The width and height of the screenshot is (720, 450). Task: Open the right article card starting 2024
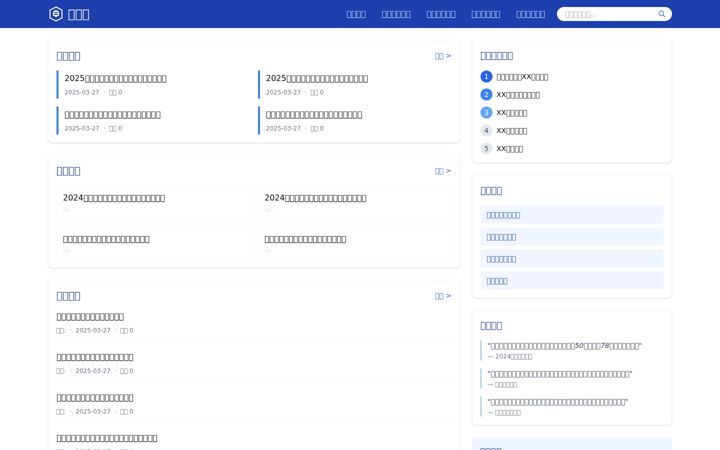click(x=354, y=202)
